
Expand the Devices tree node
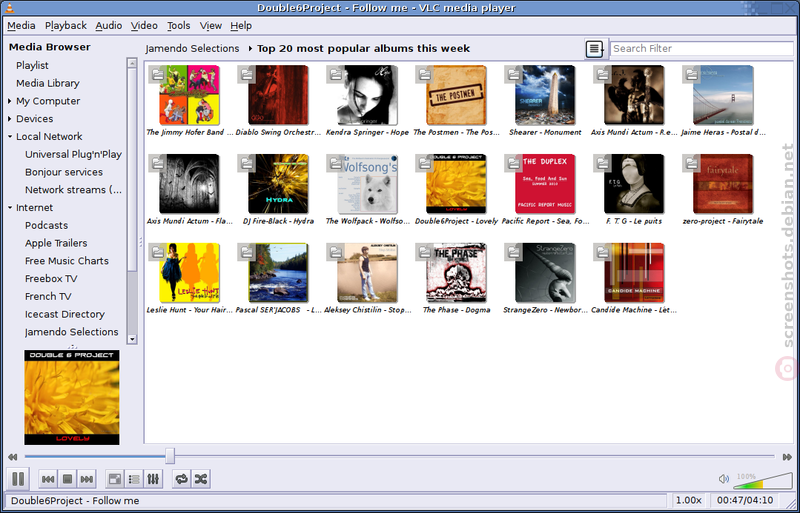[x=10, y=119]
